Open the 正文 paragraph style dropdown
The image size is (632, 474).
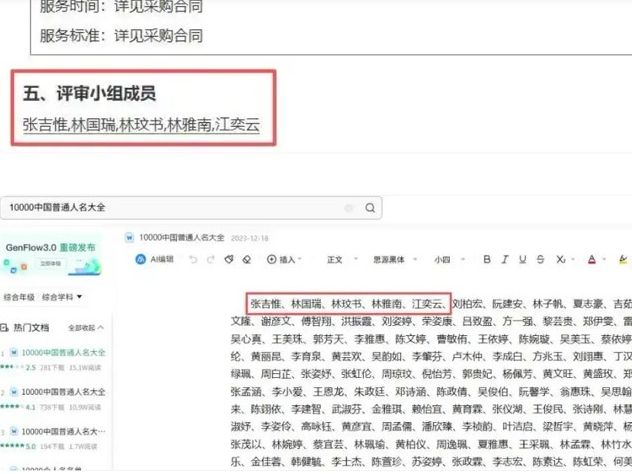pos(339,259)
